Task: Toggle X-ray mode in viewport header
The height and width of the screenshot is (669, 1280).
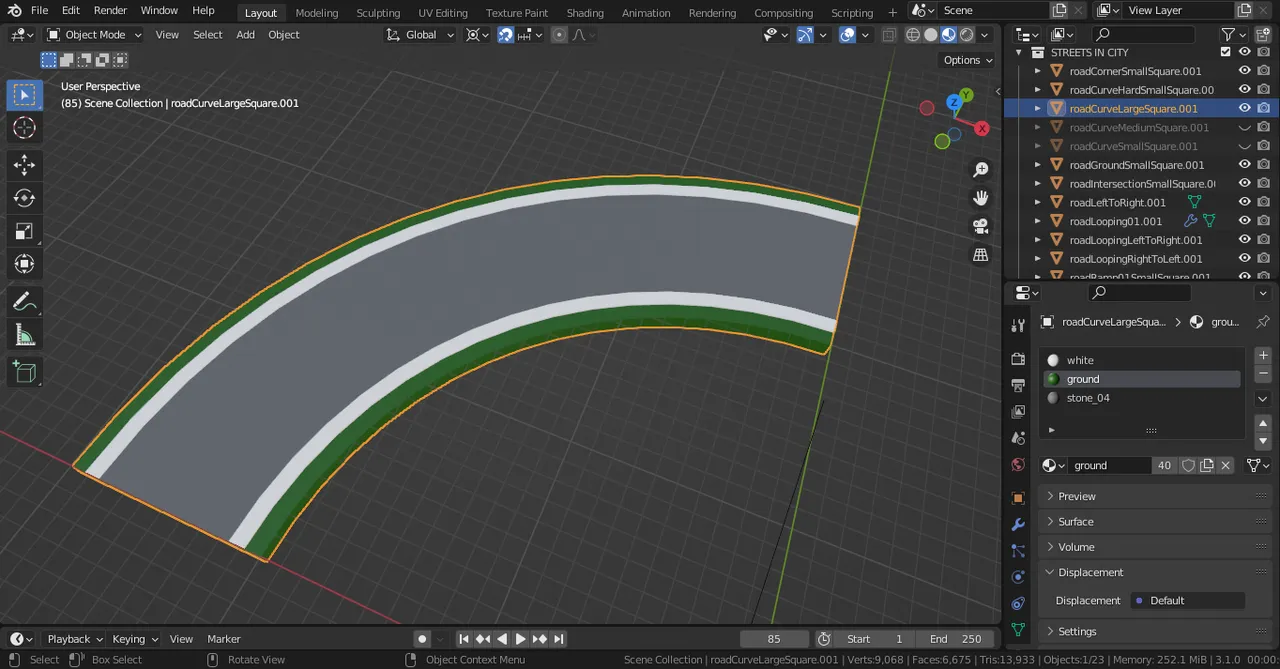Action: pos(888,35)
